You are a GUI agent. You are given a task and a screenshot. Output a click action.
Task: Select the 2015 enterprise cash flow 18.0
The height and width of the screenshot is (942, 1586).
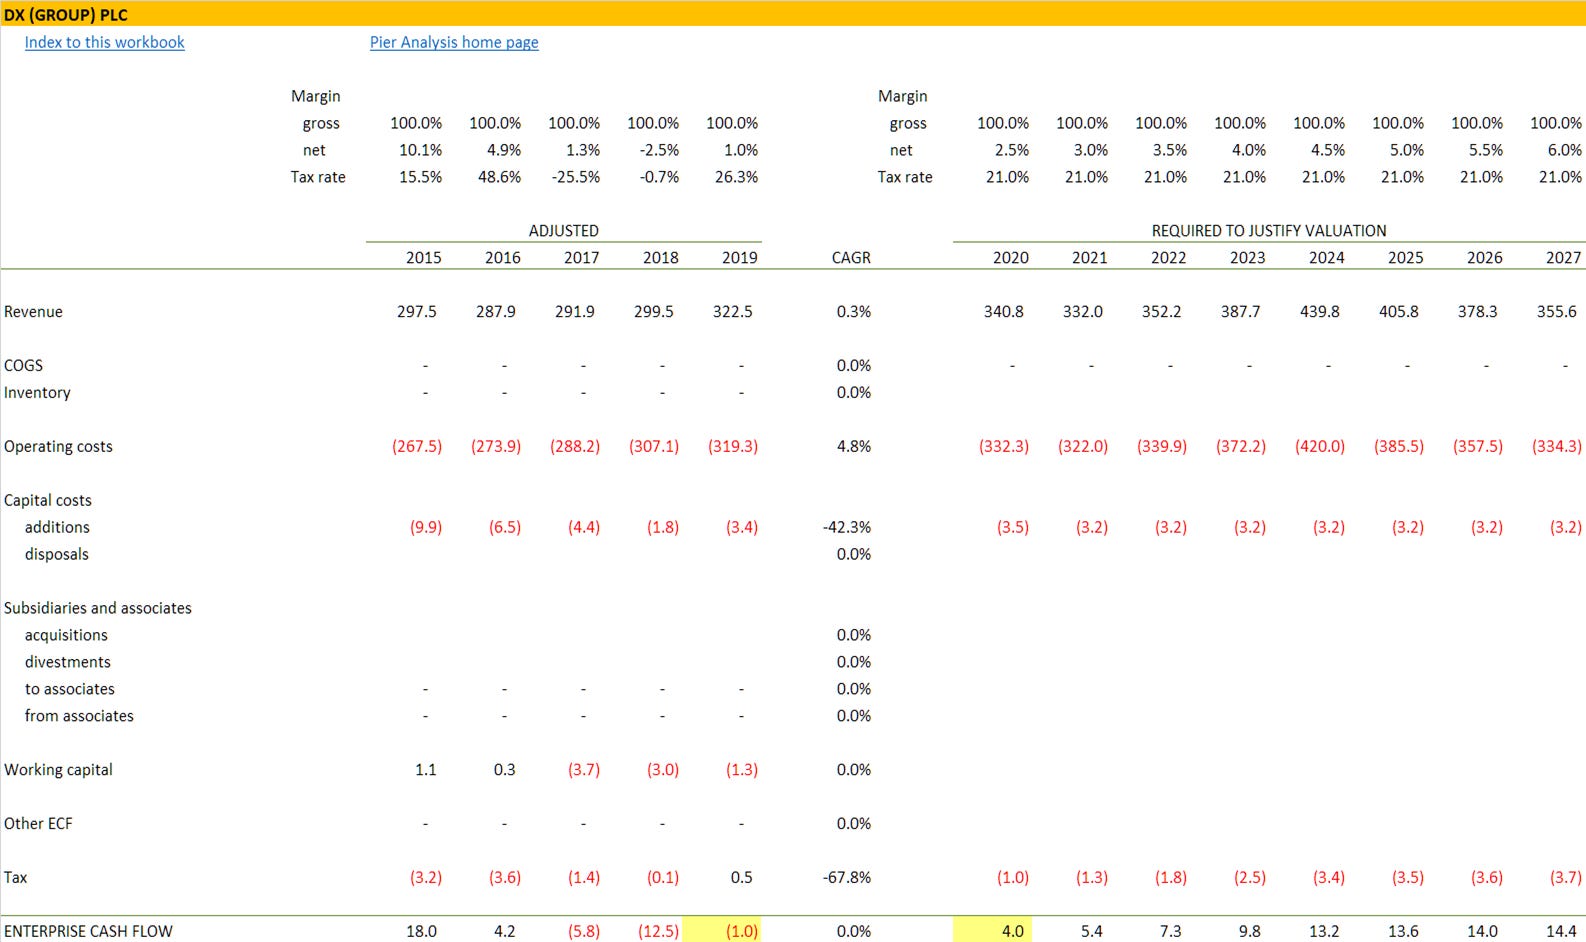421,931
